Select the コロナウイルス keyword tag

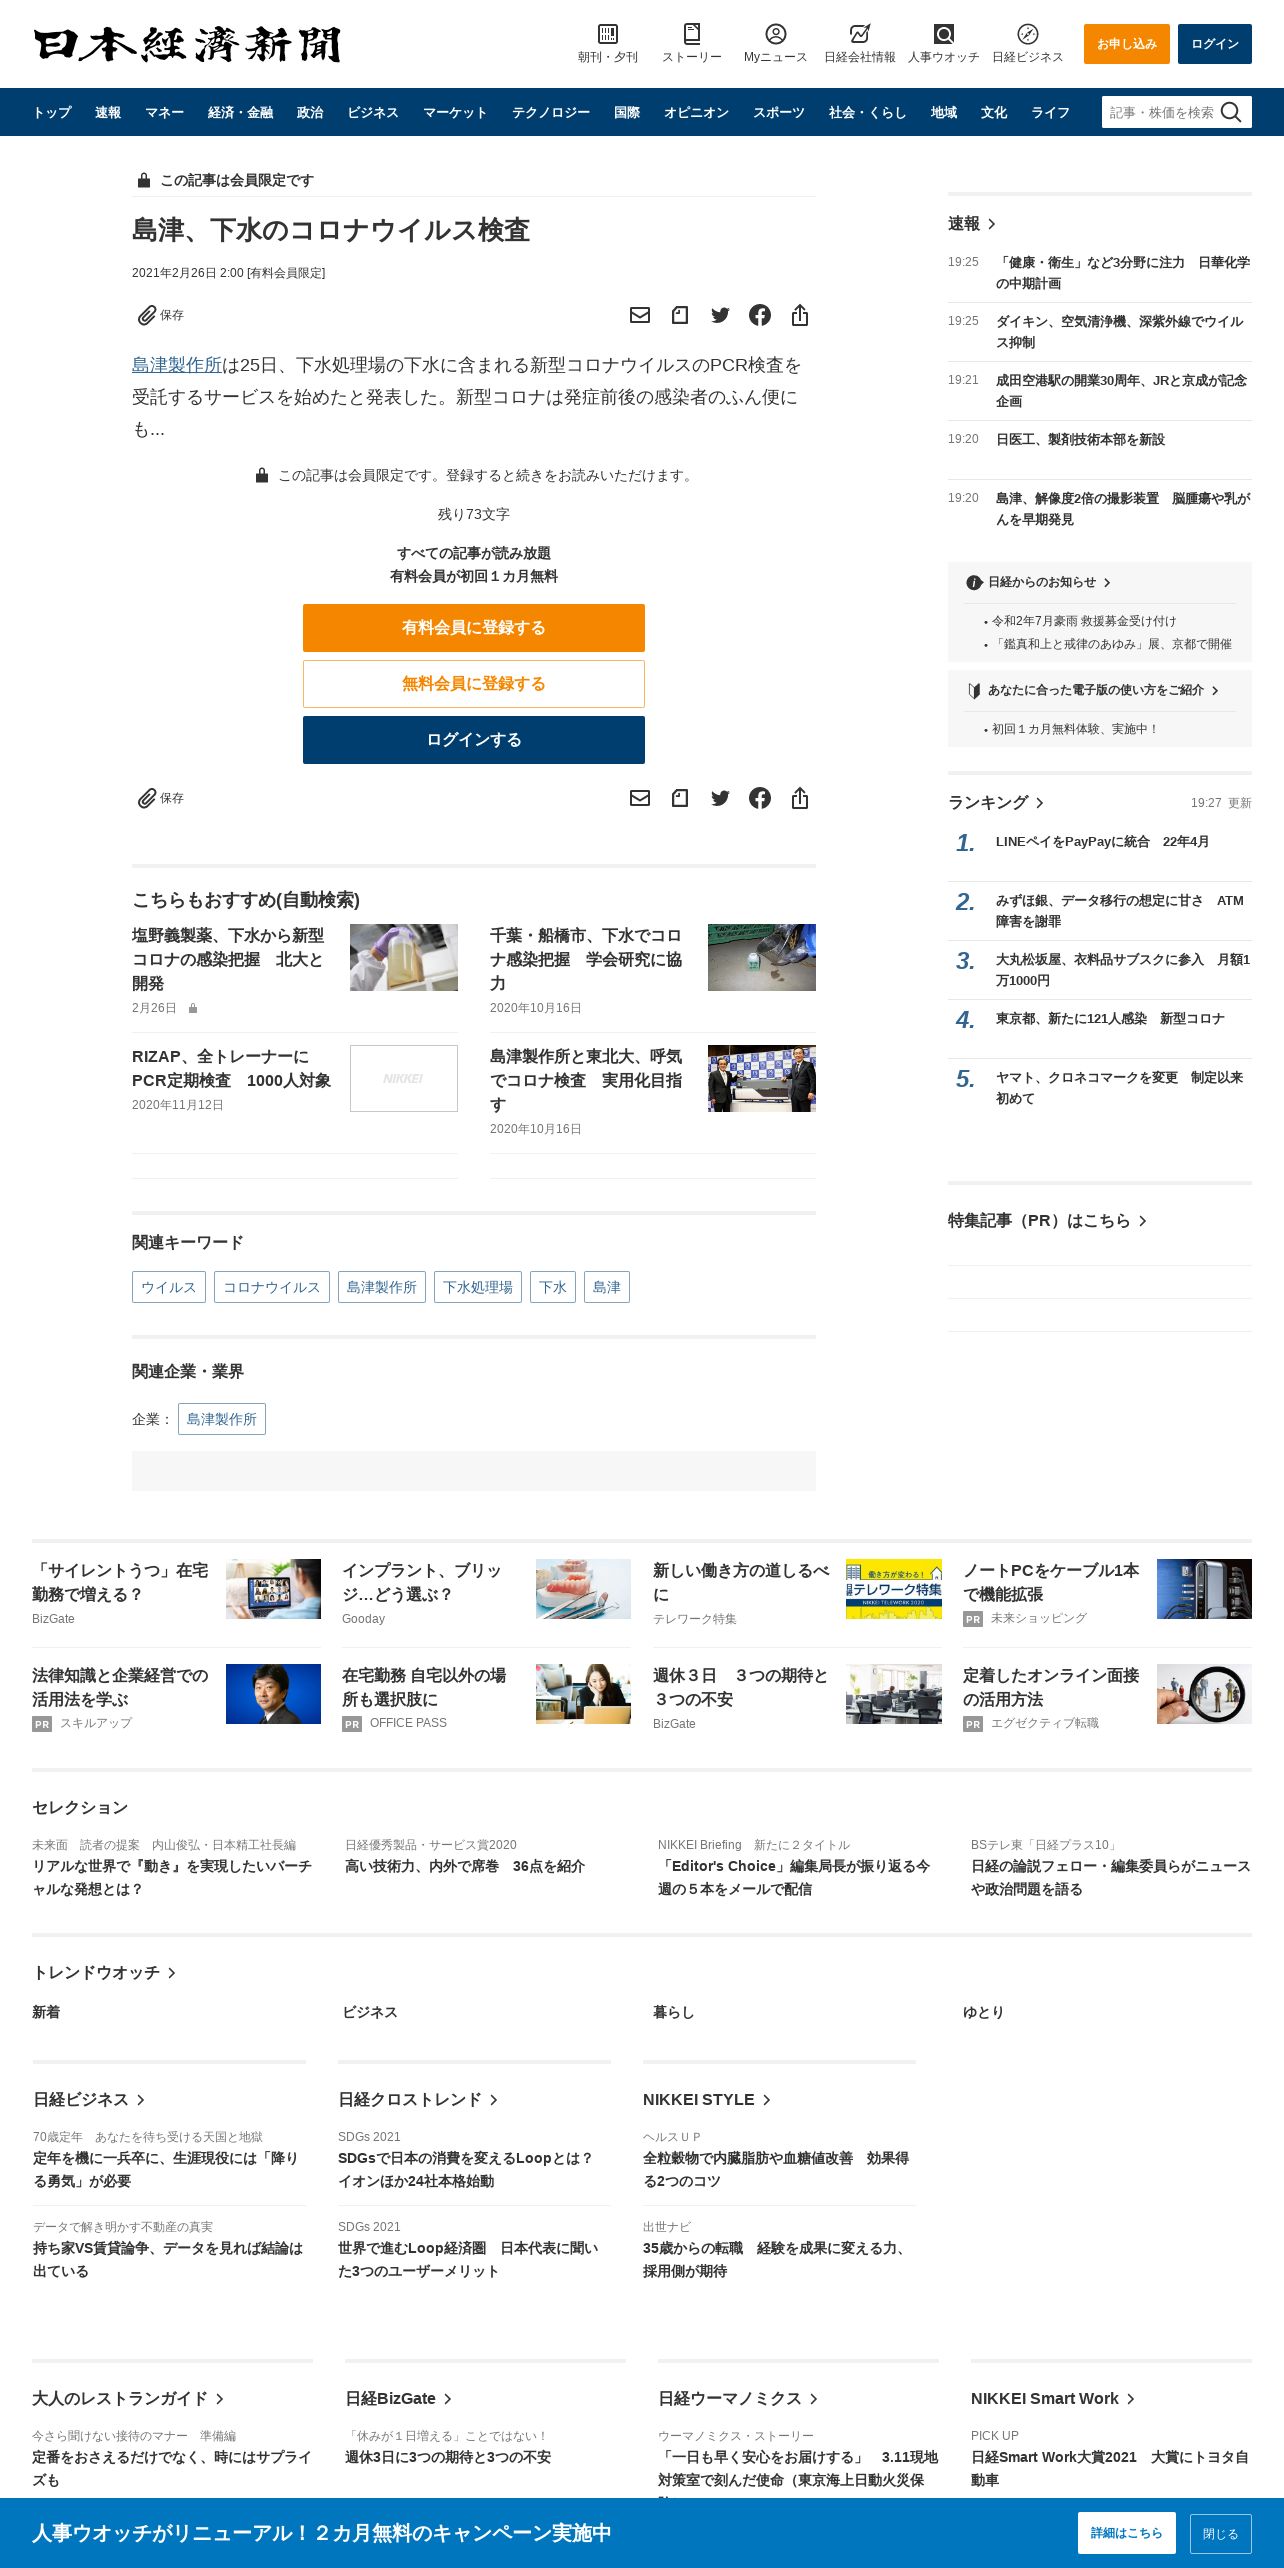click(271, 1287)
